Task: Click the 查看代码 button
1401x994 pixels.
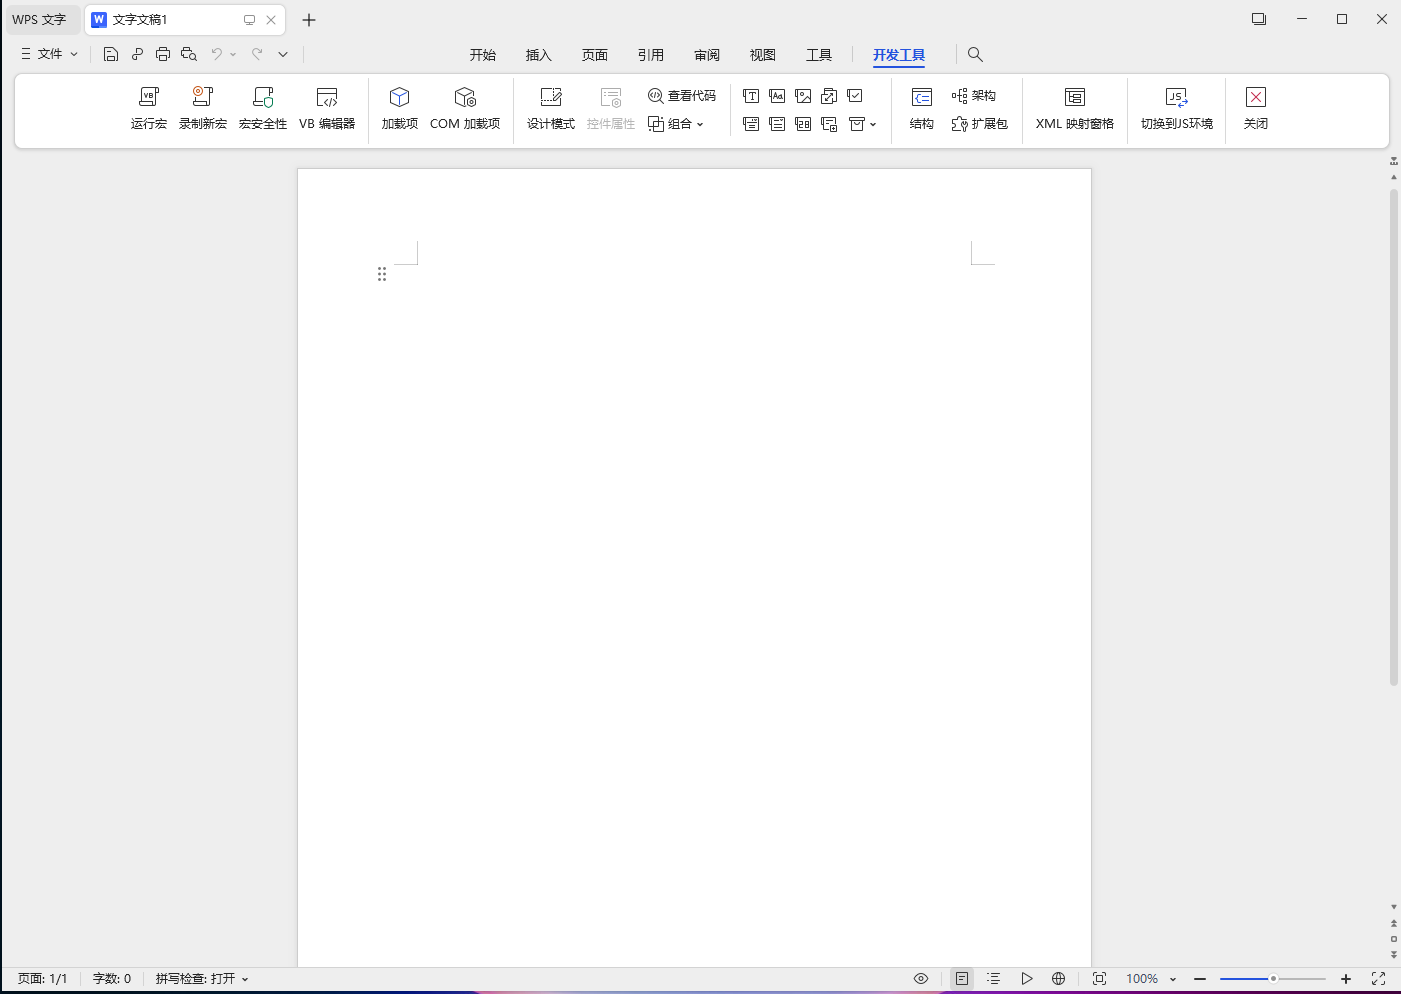Action: (682, 96)
